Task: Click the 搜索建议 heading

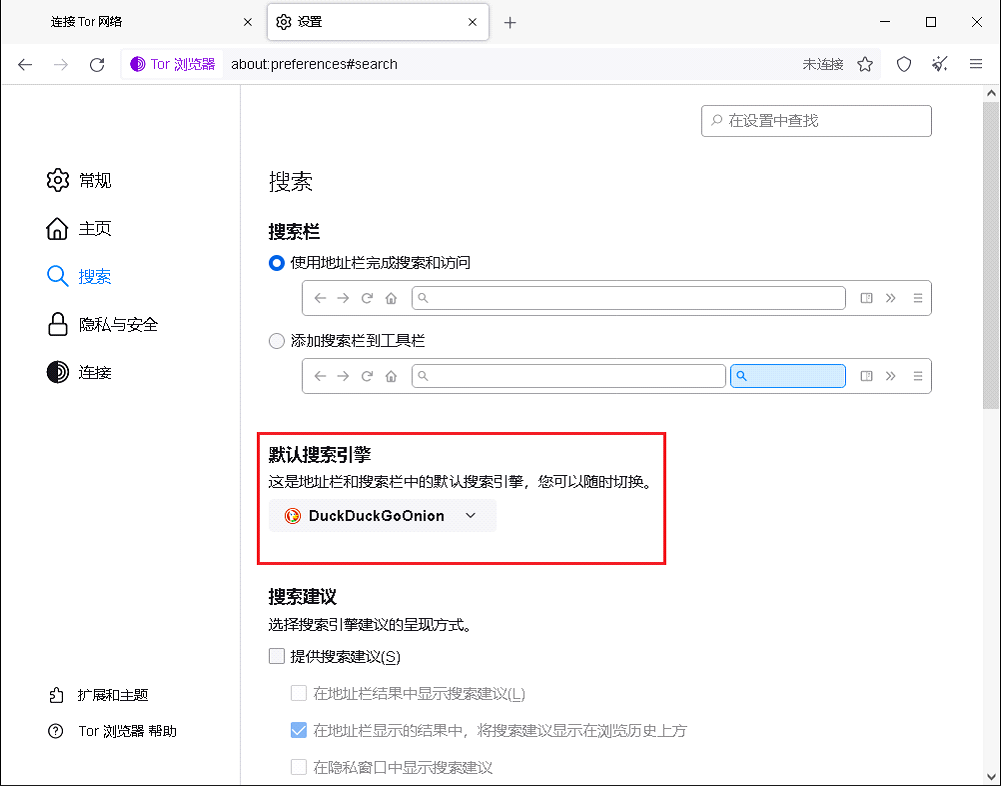Action: pos(303,597)
